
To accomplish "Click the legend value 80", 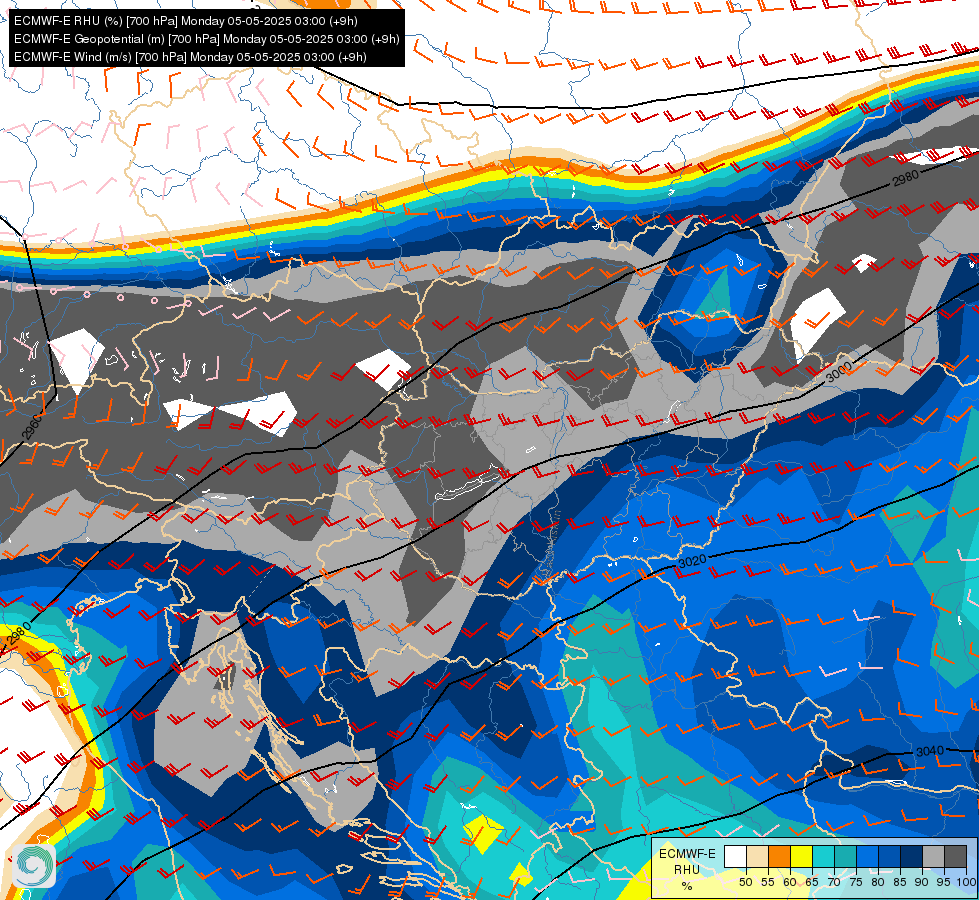I will click(878, 882).
